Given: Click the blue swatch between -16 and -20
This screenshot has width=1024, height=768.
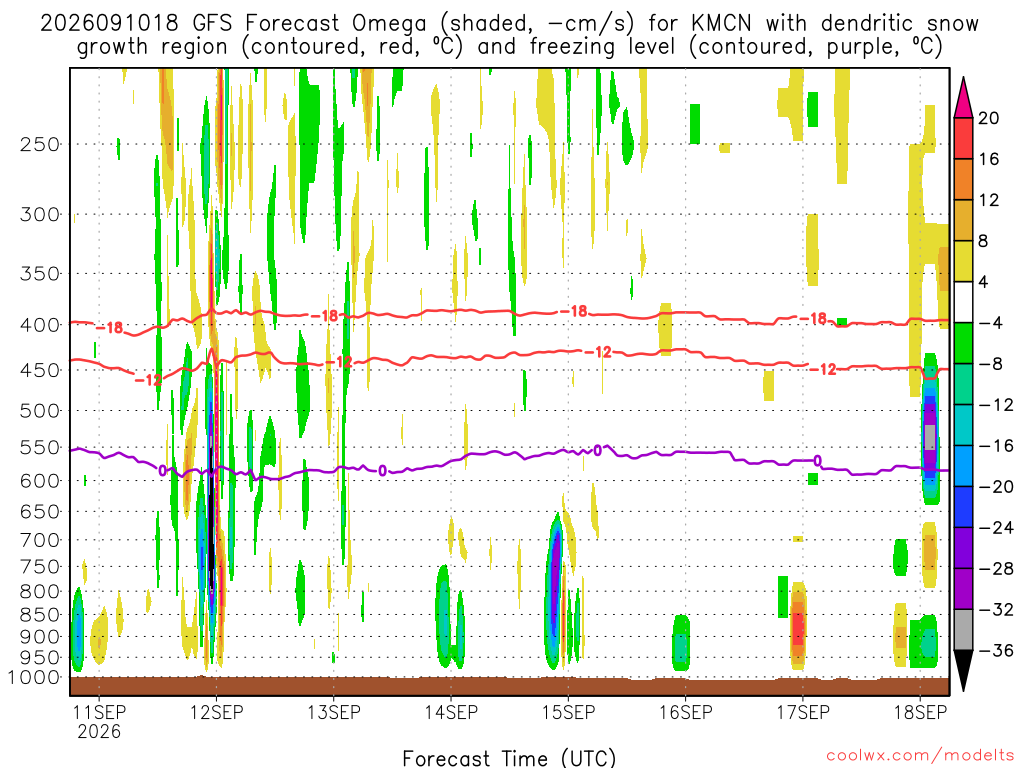Looking at the screenshot, I should point(963,466).
